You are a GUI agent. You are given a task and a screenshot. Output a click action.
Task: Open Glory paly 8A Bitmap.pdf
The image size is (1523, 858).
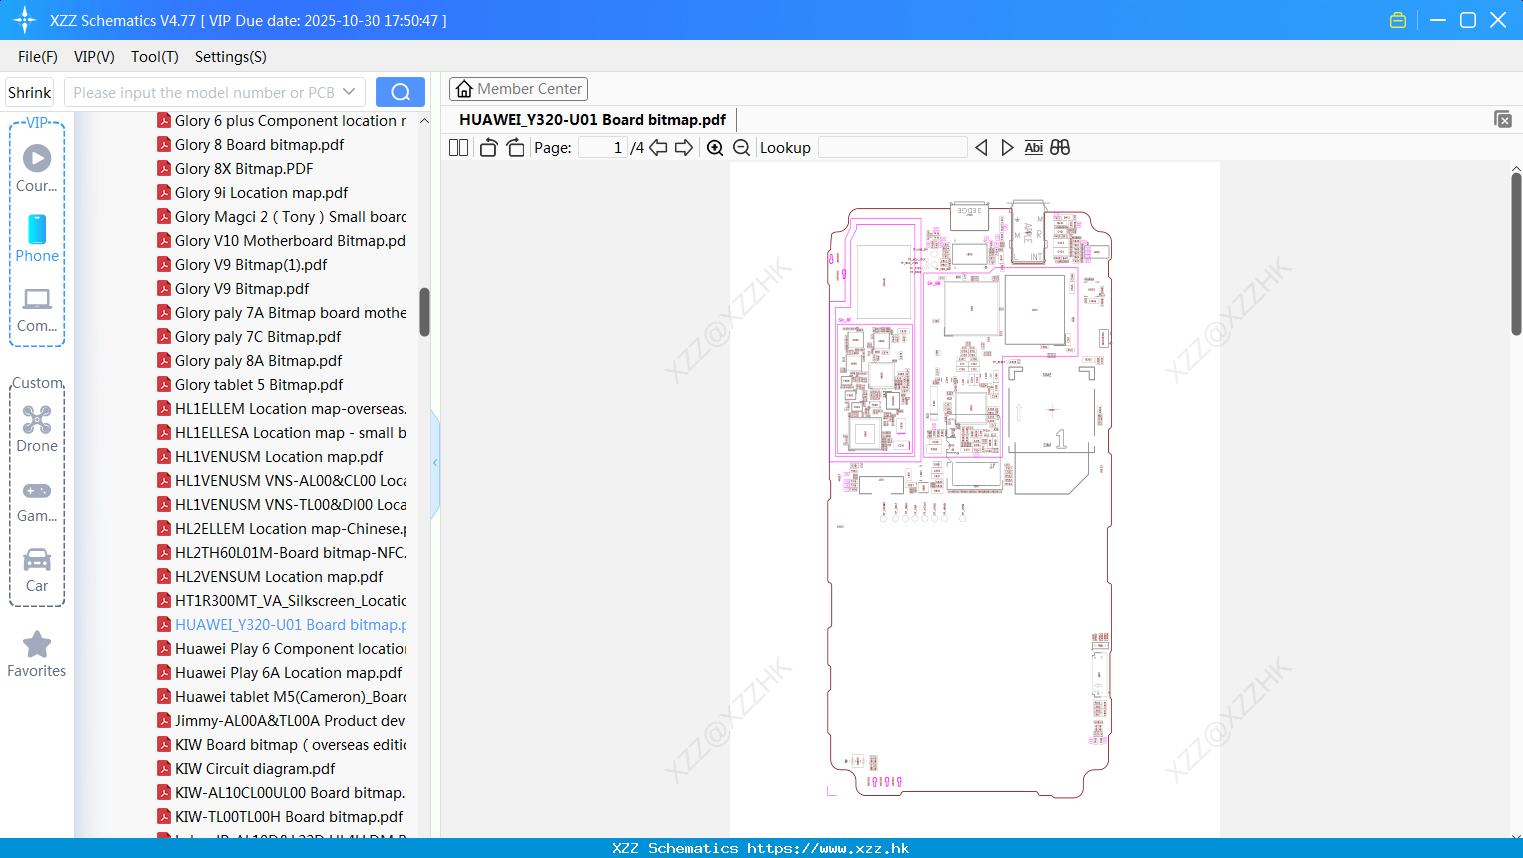258,361
